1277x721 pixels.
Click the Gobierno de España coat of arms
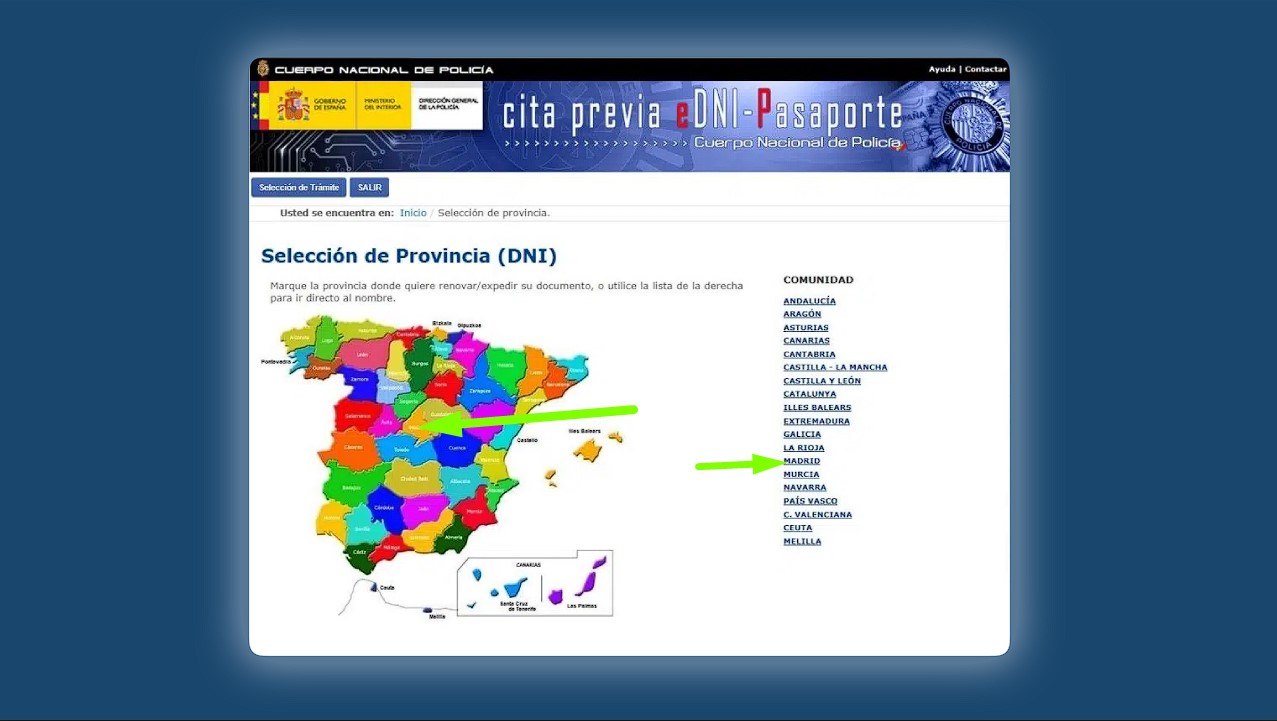point(293,105)
